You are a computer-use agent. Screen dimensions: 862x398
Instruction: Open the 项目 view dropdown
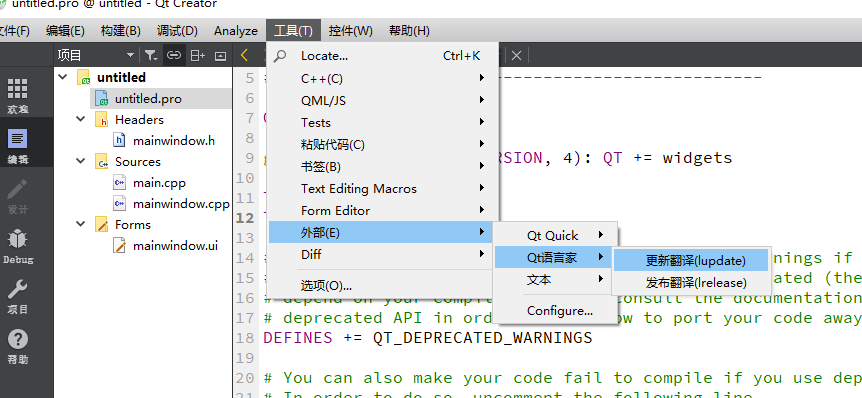[130, 55]
